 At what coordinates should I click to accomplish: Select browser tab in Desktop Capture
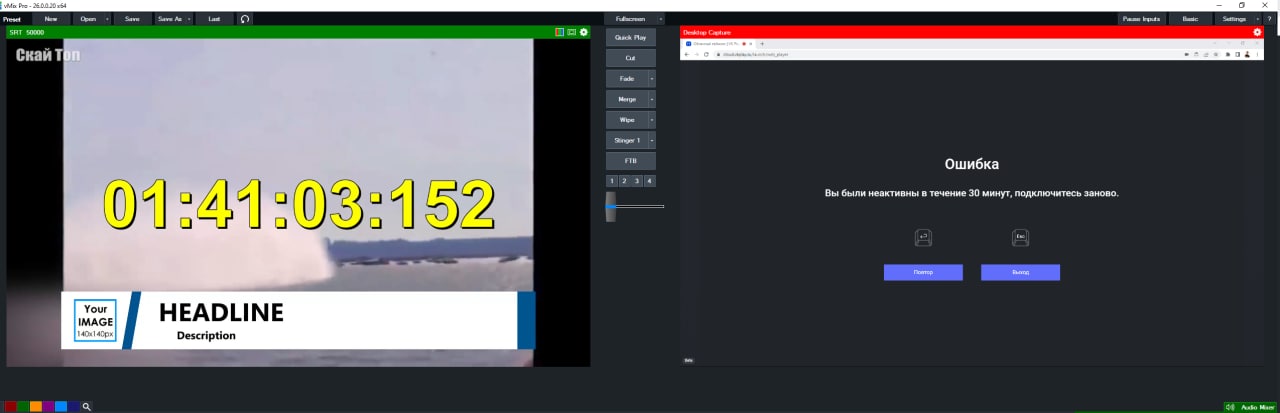(x=718, y=44)
